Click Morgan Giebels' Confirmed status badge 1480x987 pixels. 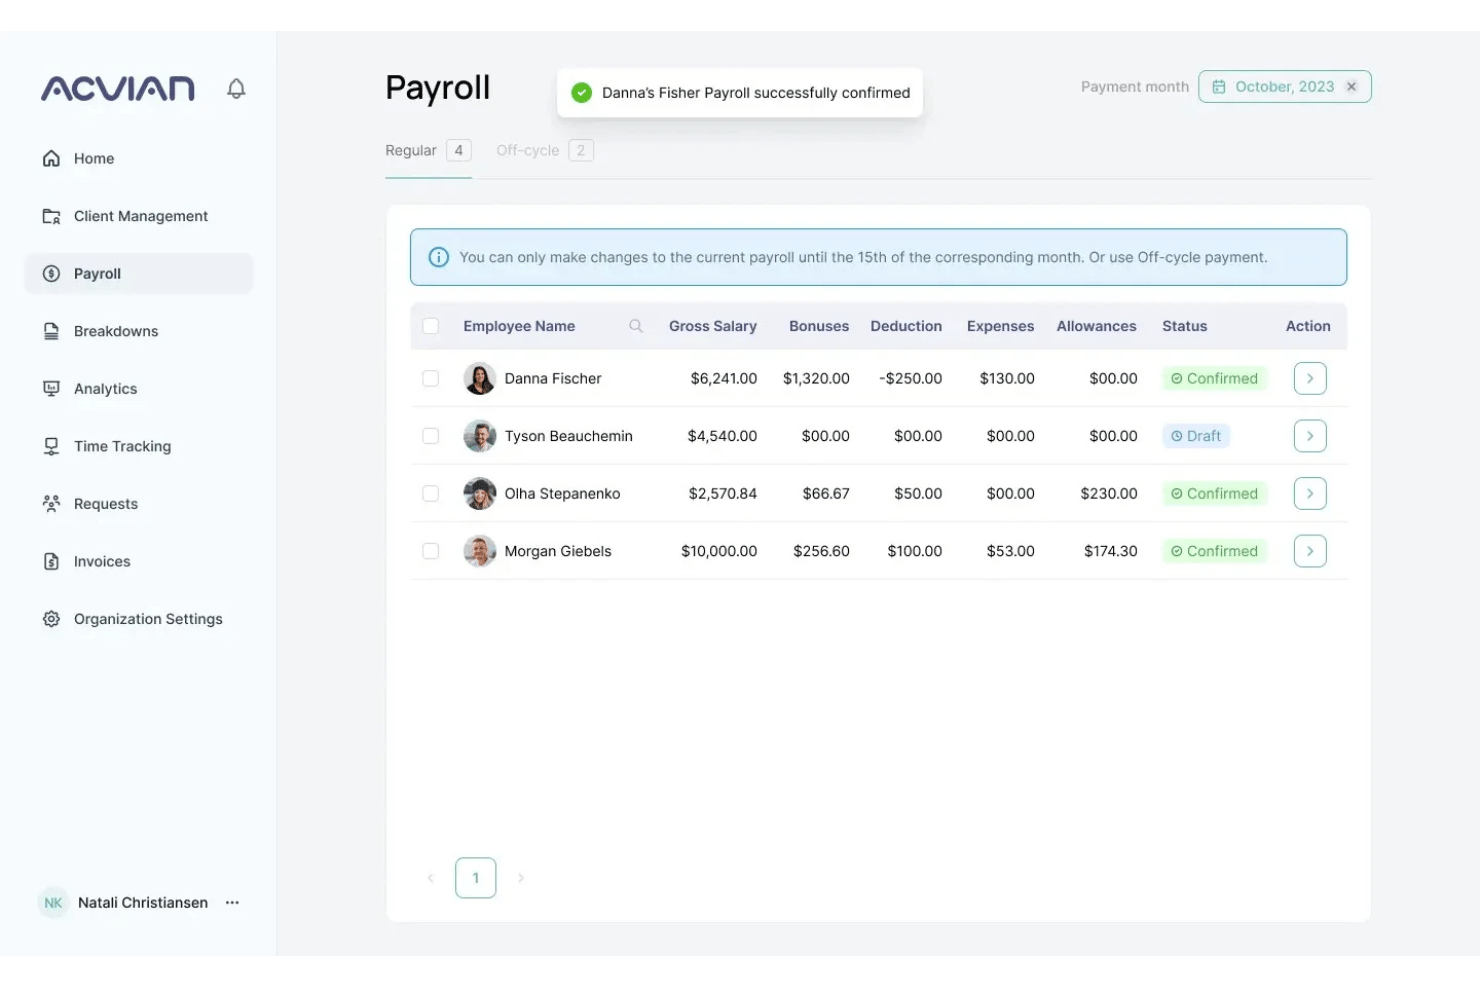pyautogui.click(x=1215, y=551)
